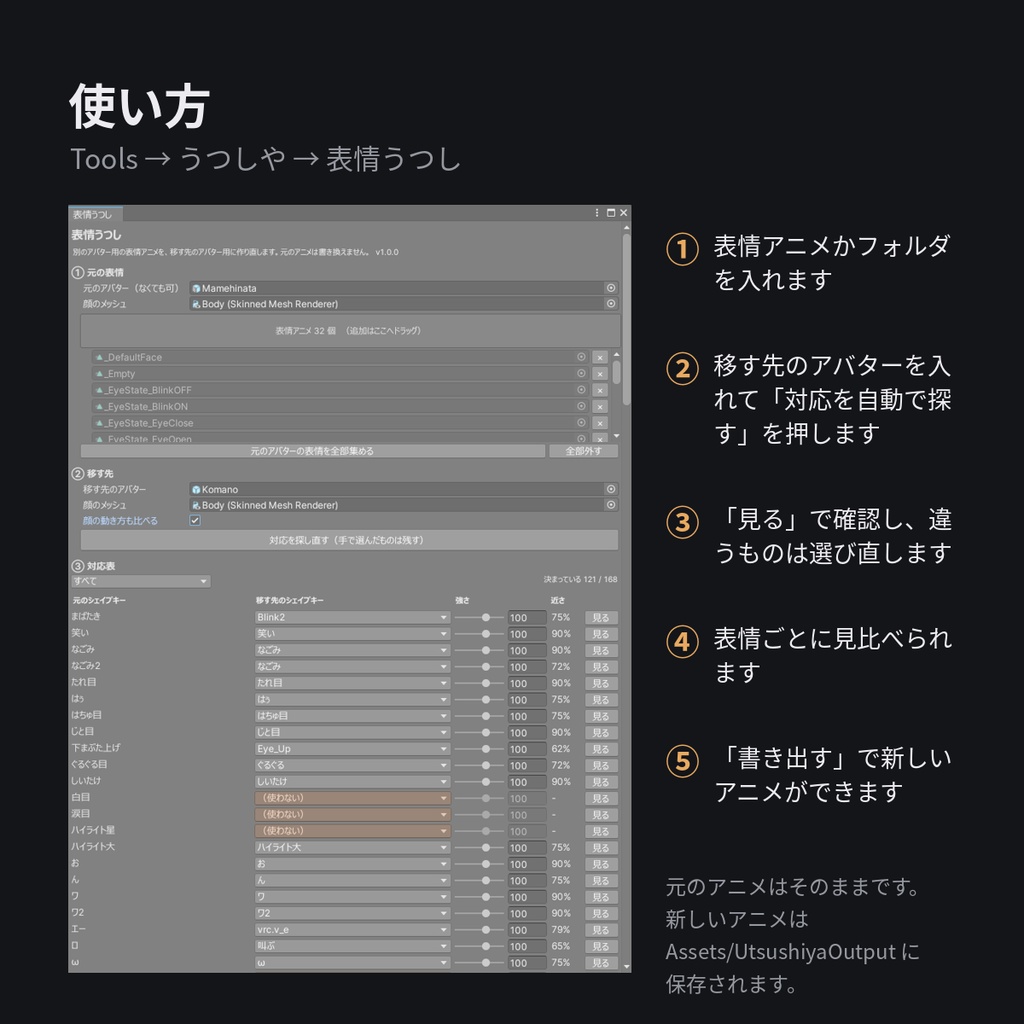Click the 100 strength field for はぅ
The image size is (1024, 1024).
click(x=527, y=700)
